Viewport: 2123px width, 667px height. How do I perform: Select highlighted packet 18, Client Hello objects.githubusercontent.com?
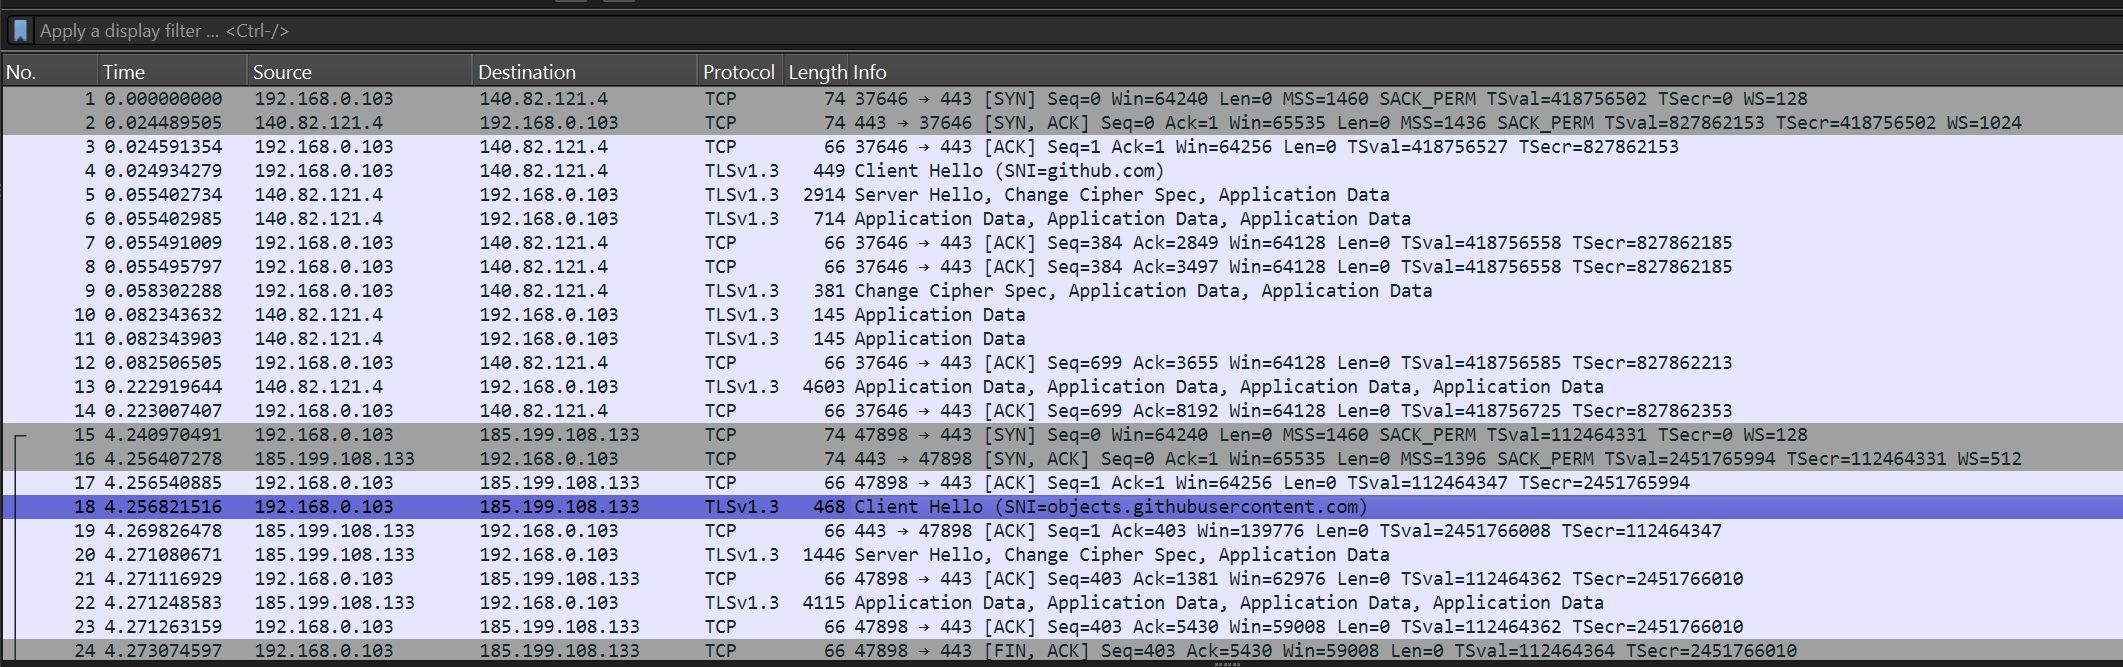(1000, 507)
